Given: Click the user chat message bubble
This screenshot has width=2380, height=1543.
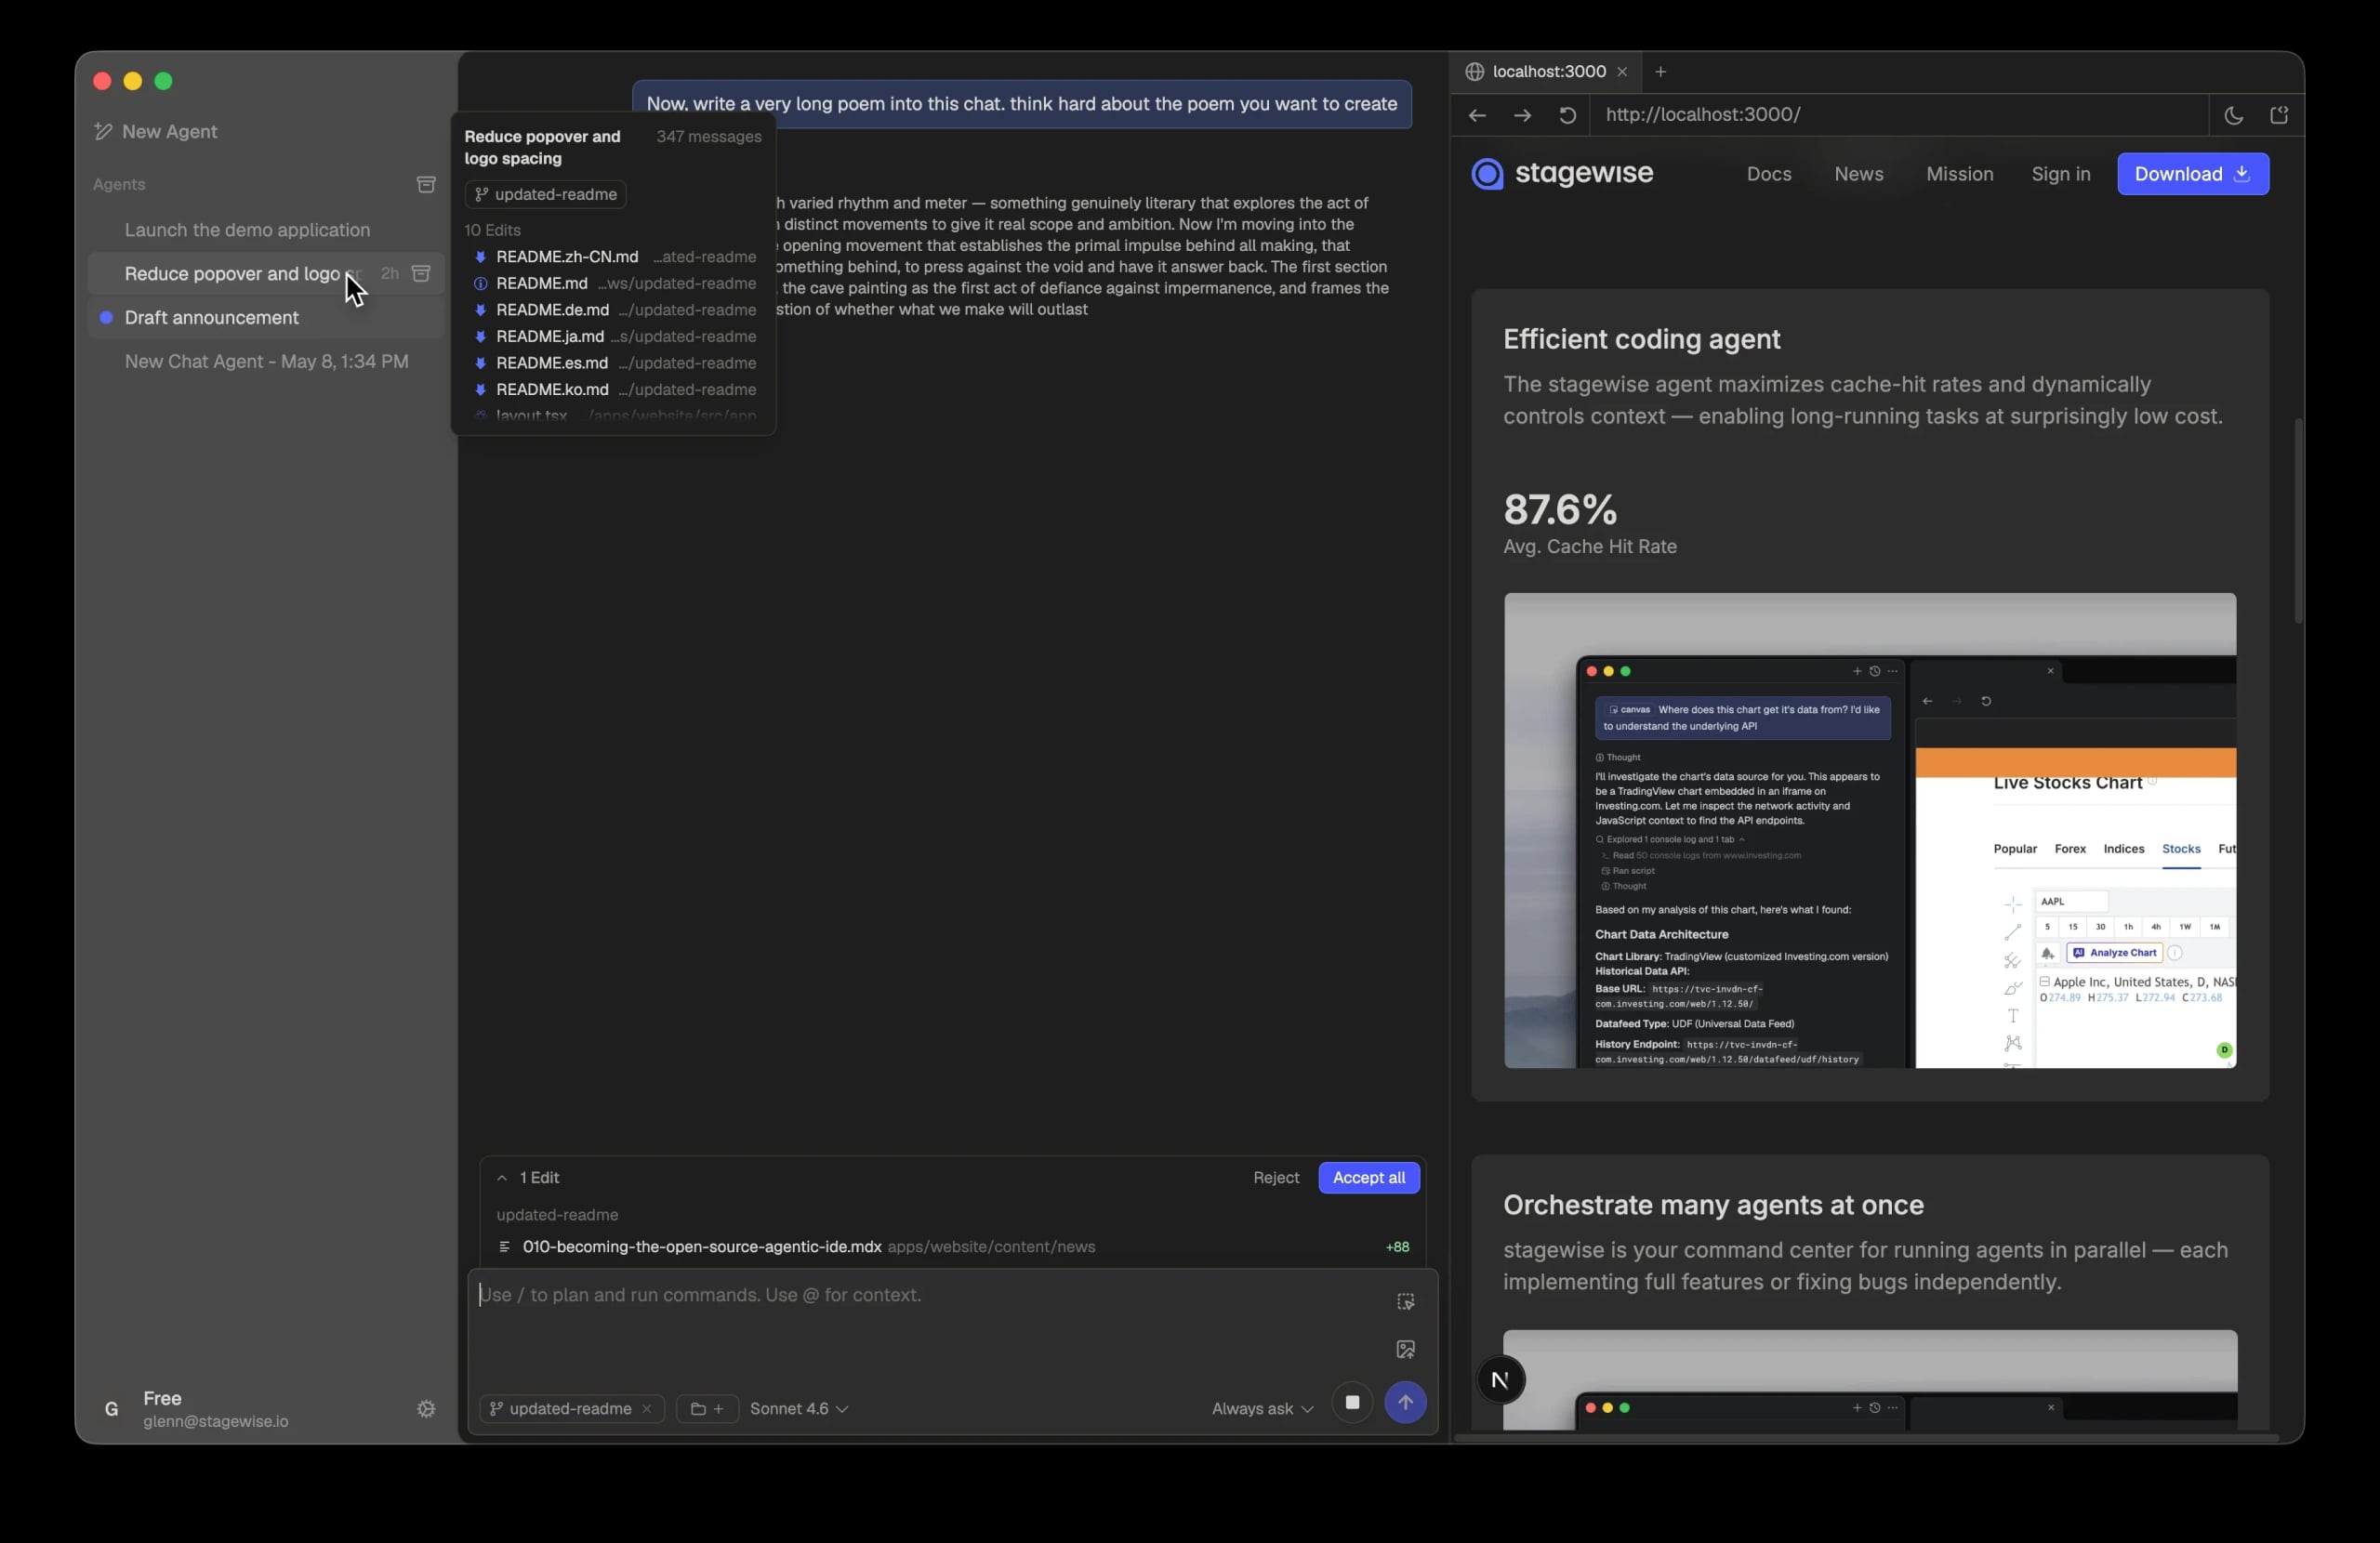Looking at the screenshot, I should point(1021,104).
